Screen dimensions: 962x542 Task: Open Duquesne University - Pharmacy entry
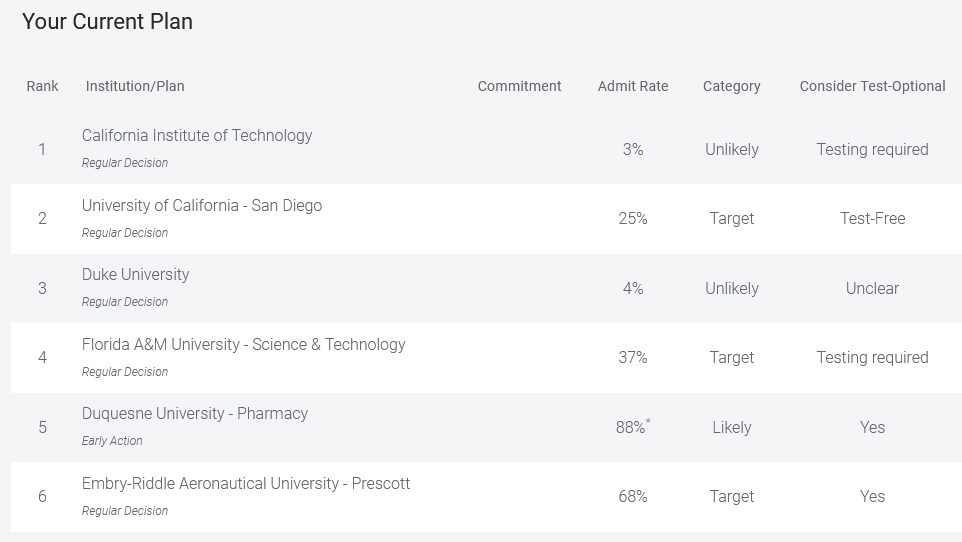click(194, 414)
